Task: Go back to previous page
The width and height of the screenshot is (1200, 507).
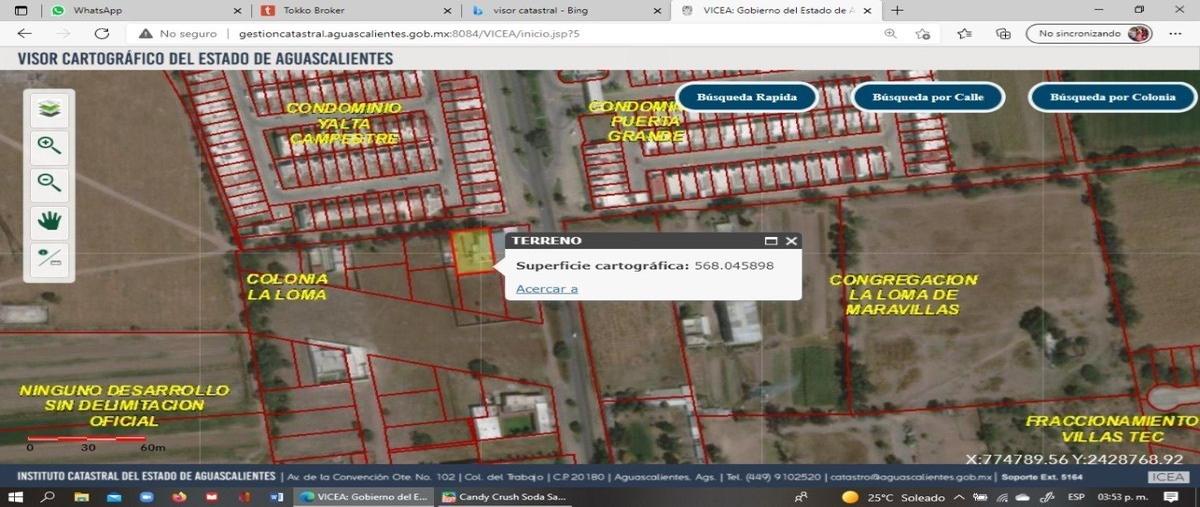Action: [25, 33]
